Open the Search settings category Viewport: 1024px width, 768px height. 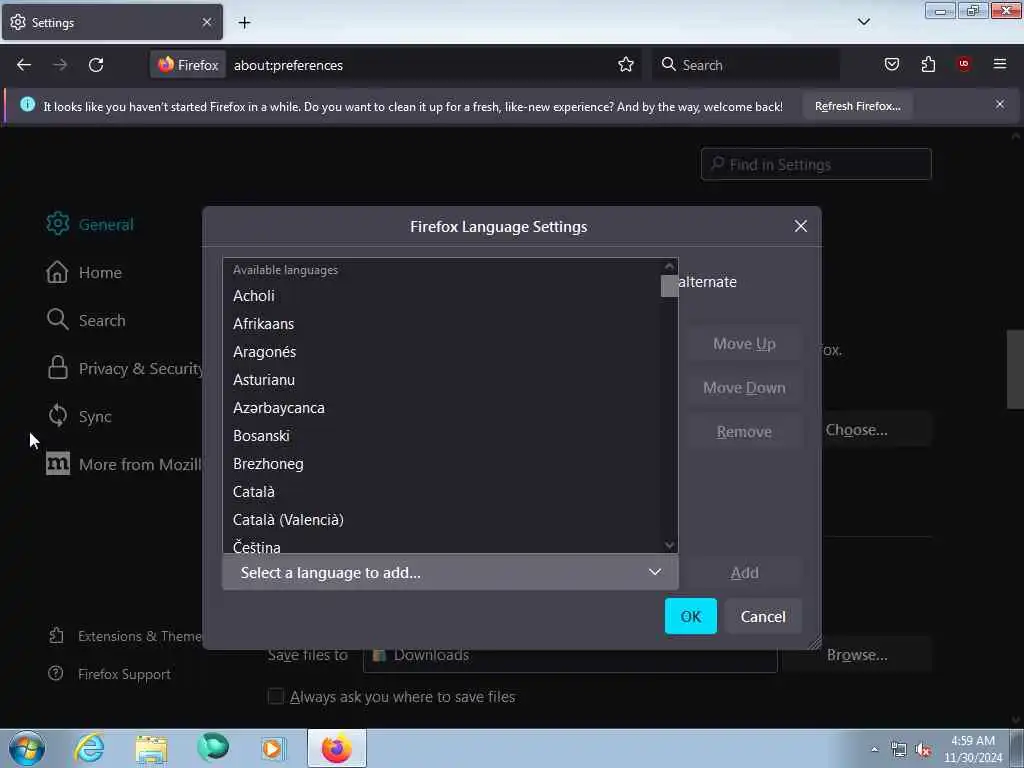[86, 320]
